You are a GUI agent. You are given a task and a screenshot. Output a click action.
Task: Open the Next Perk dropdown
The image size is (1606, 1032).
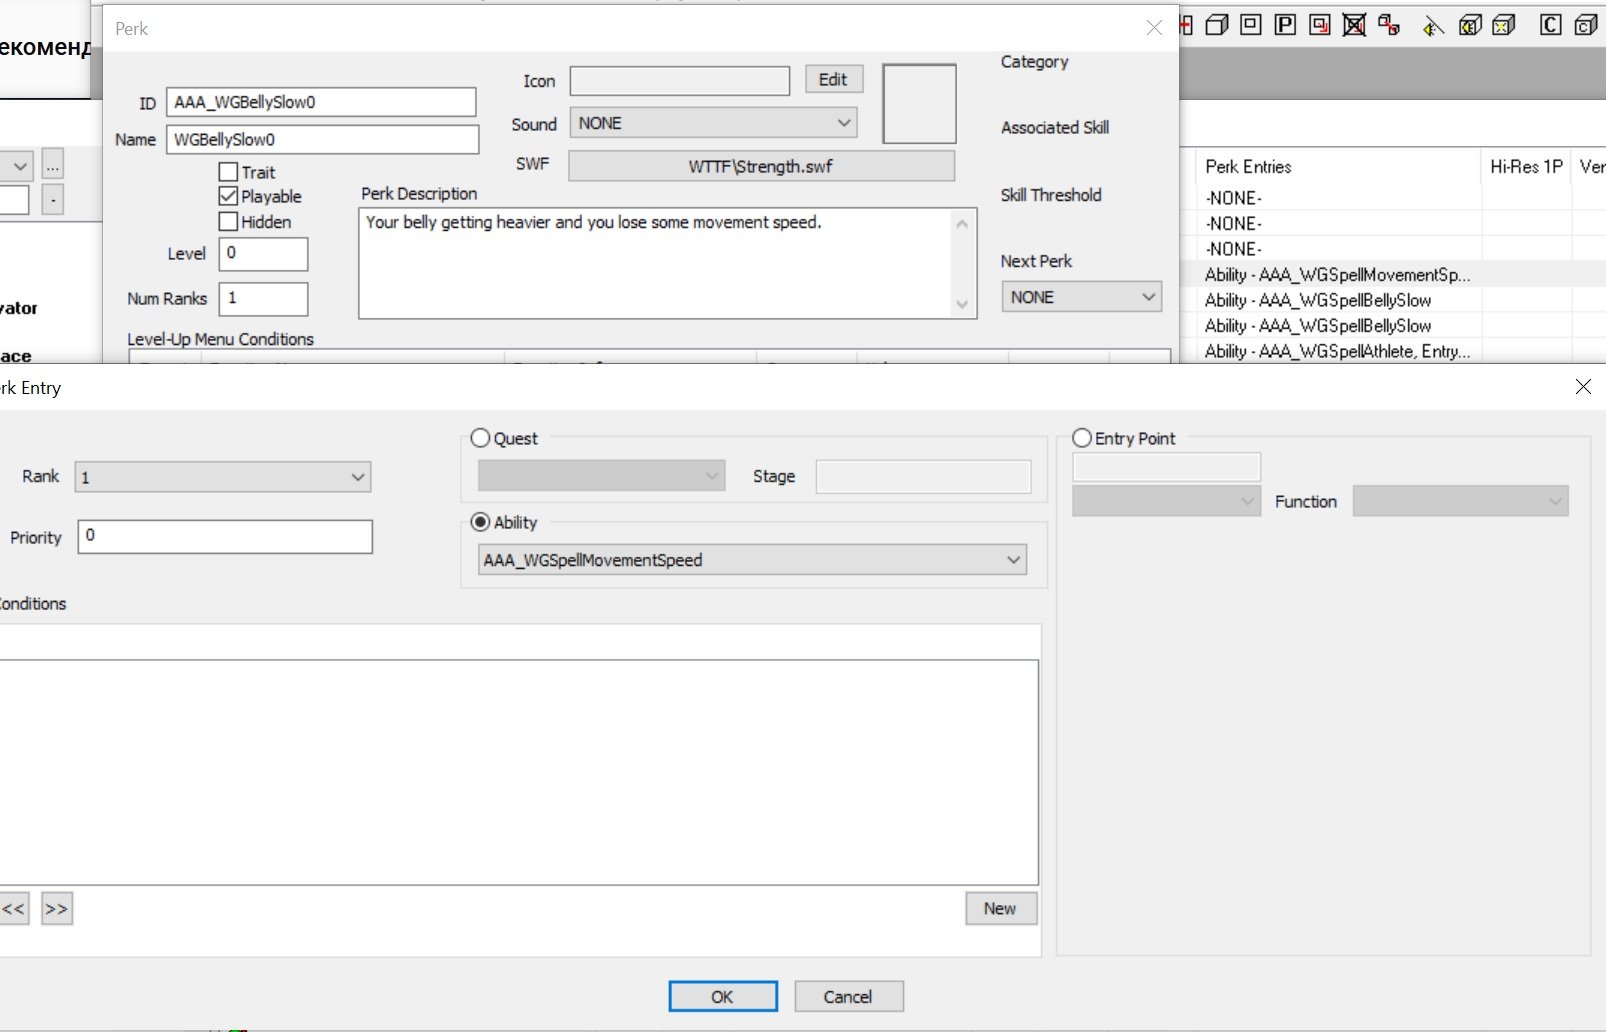click(1081, 297)
